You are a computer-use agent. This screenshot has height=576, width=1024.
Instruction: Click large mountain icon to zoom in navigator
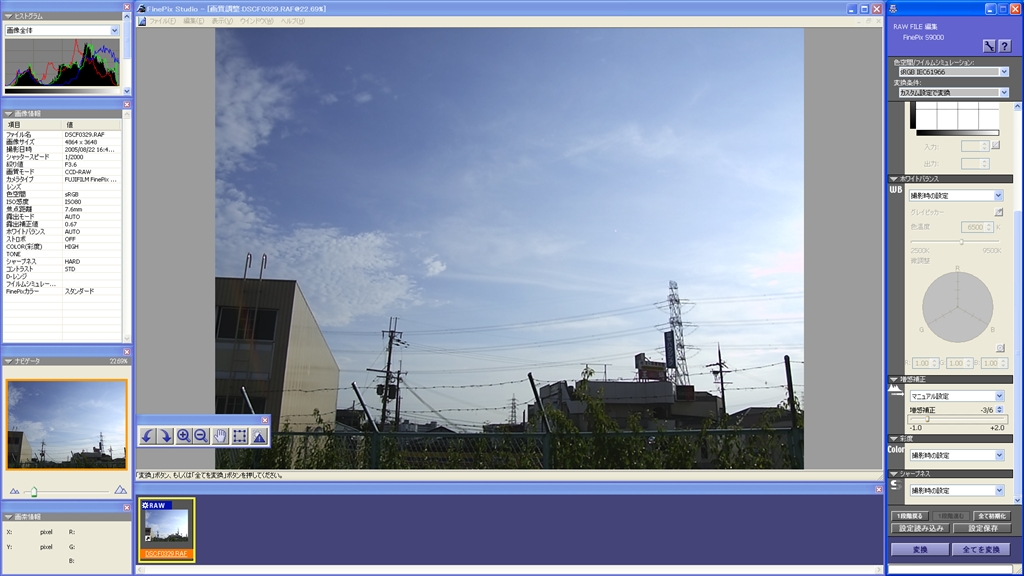tap(121, 489)
